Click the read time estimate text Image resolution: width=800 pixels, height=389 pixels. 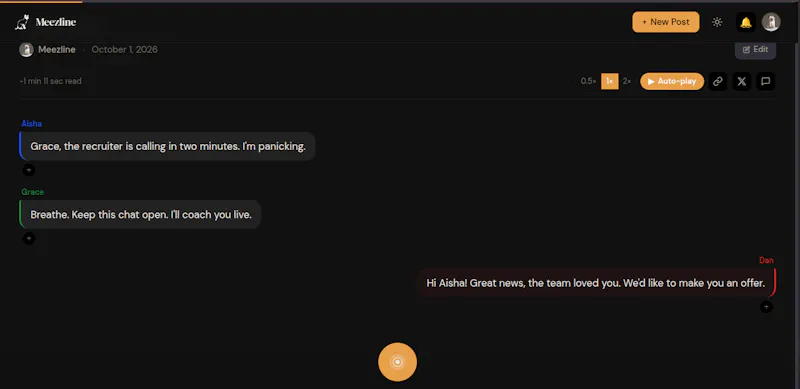pyautogui.click(x=51, y=81)
